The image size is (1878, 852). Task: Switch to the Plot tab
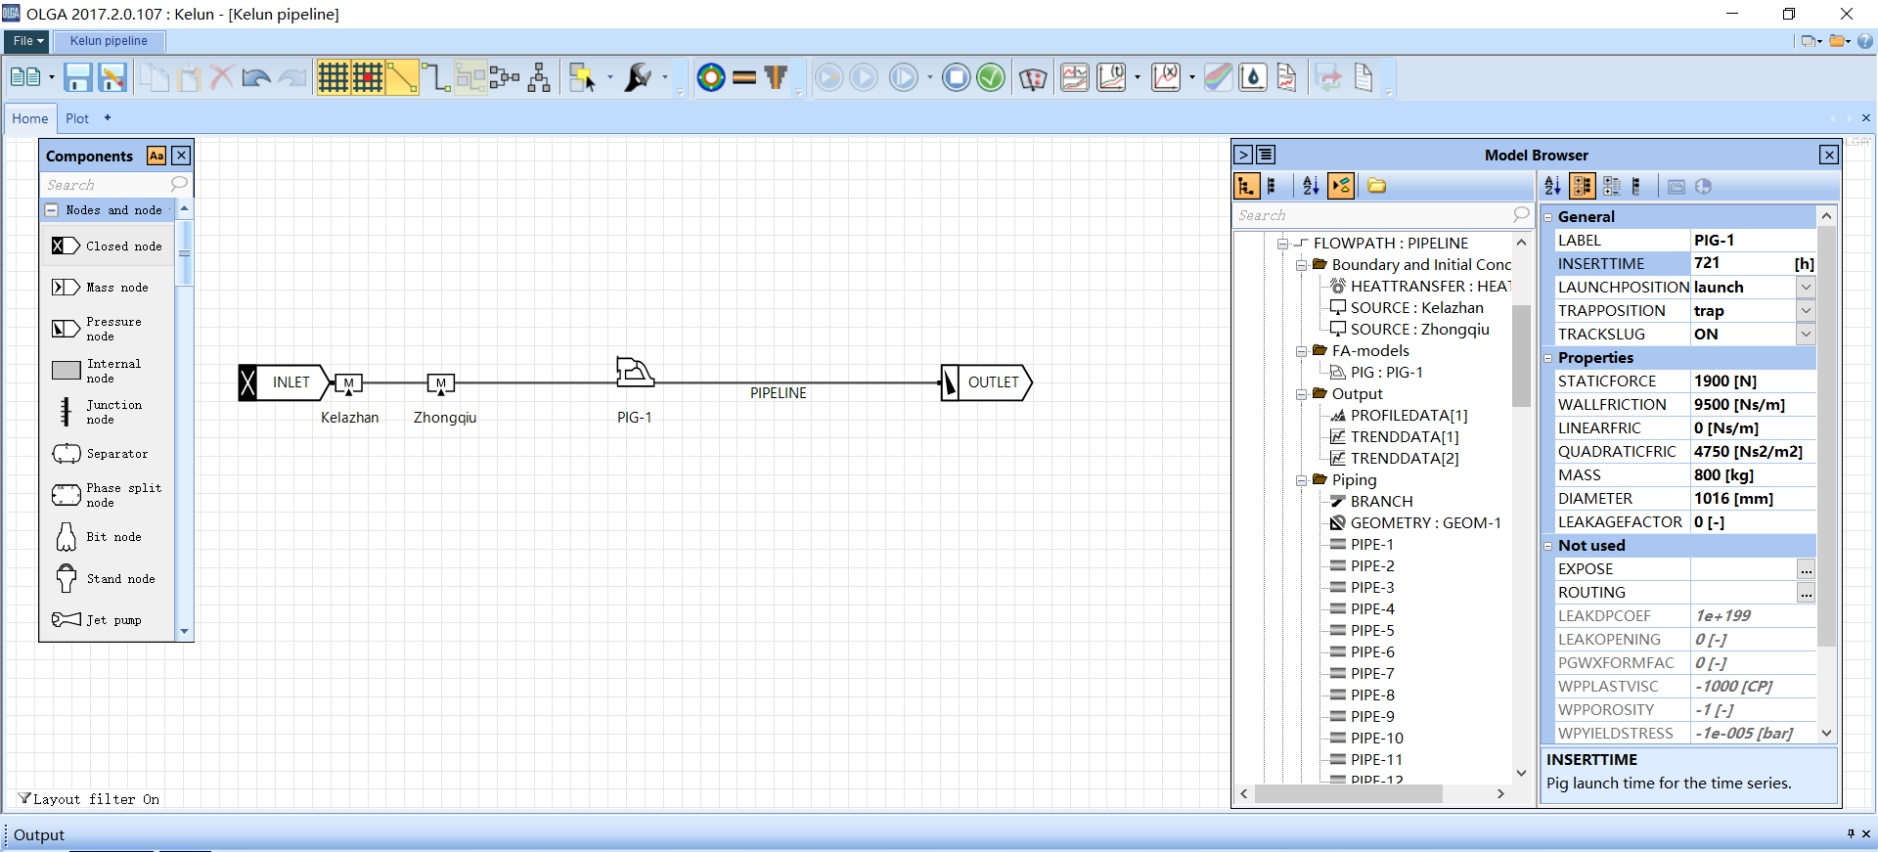tap(77, 118)
